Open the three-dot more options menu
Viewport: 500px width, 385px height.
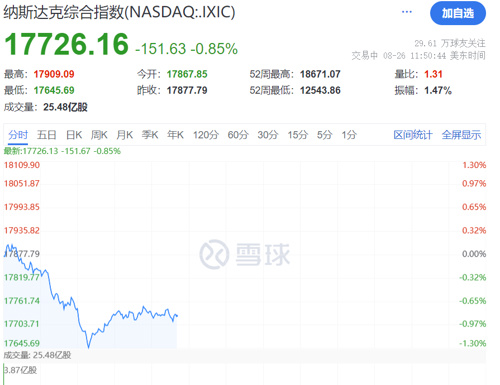pyautogui.click(x=407, y=12)
